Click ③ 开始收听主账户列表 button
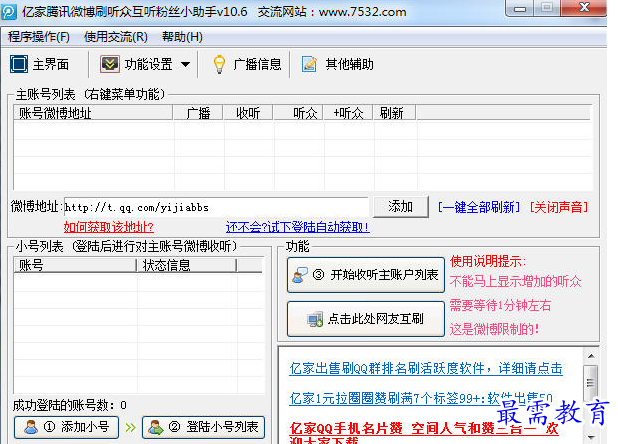 point(366,275)
